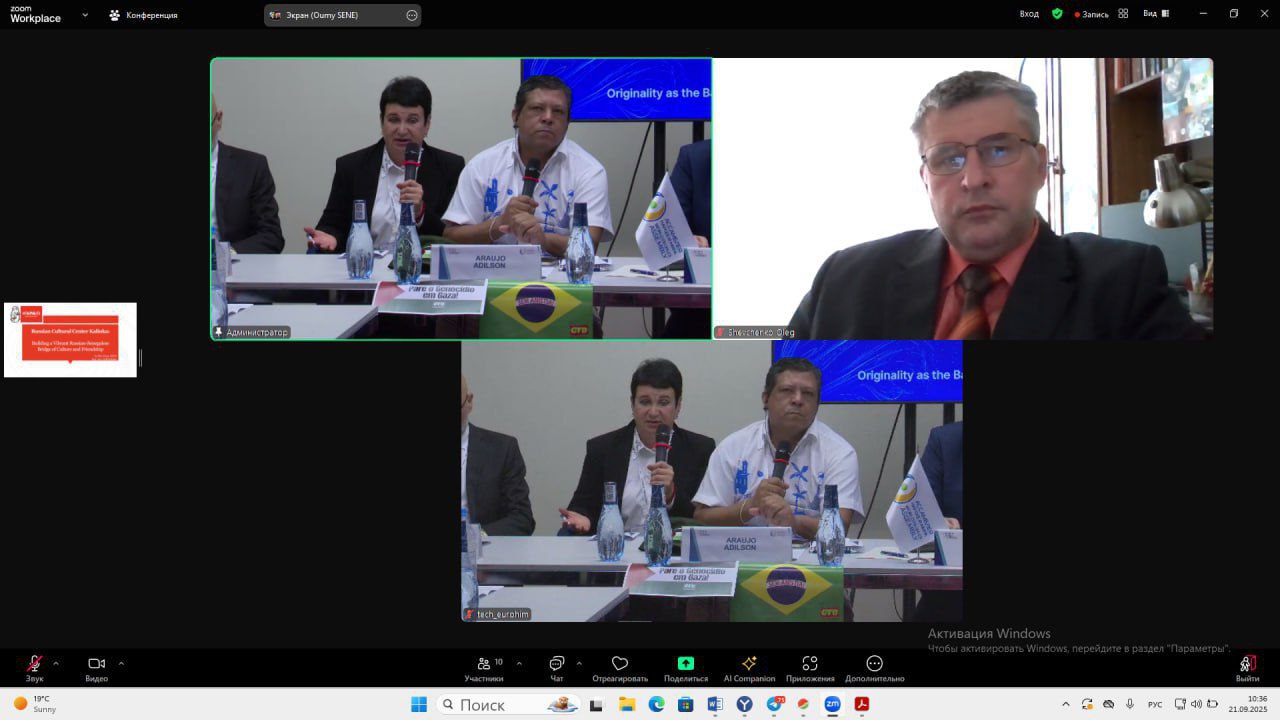
Task: Expand audio options arrow next to Звук
Action: (x=56, y=663)
